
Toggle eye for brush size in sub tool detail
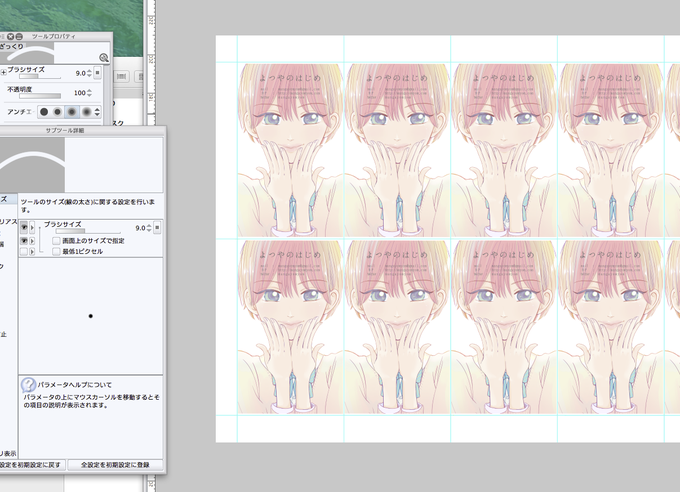pyautogui.click(x=24, y=227)
